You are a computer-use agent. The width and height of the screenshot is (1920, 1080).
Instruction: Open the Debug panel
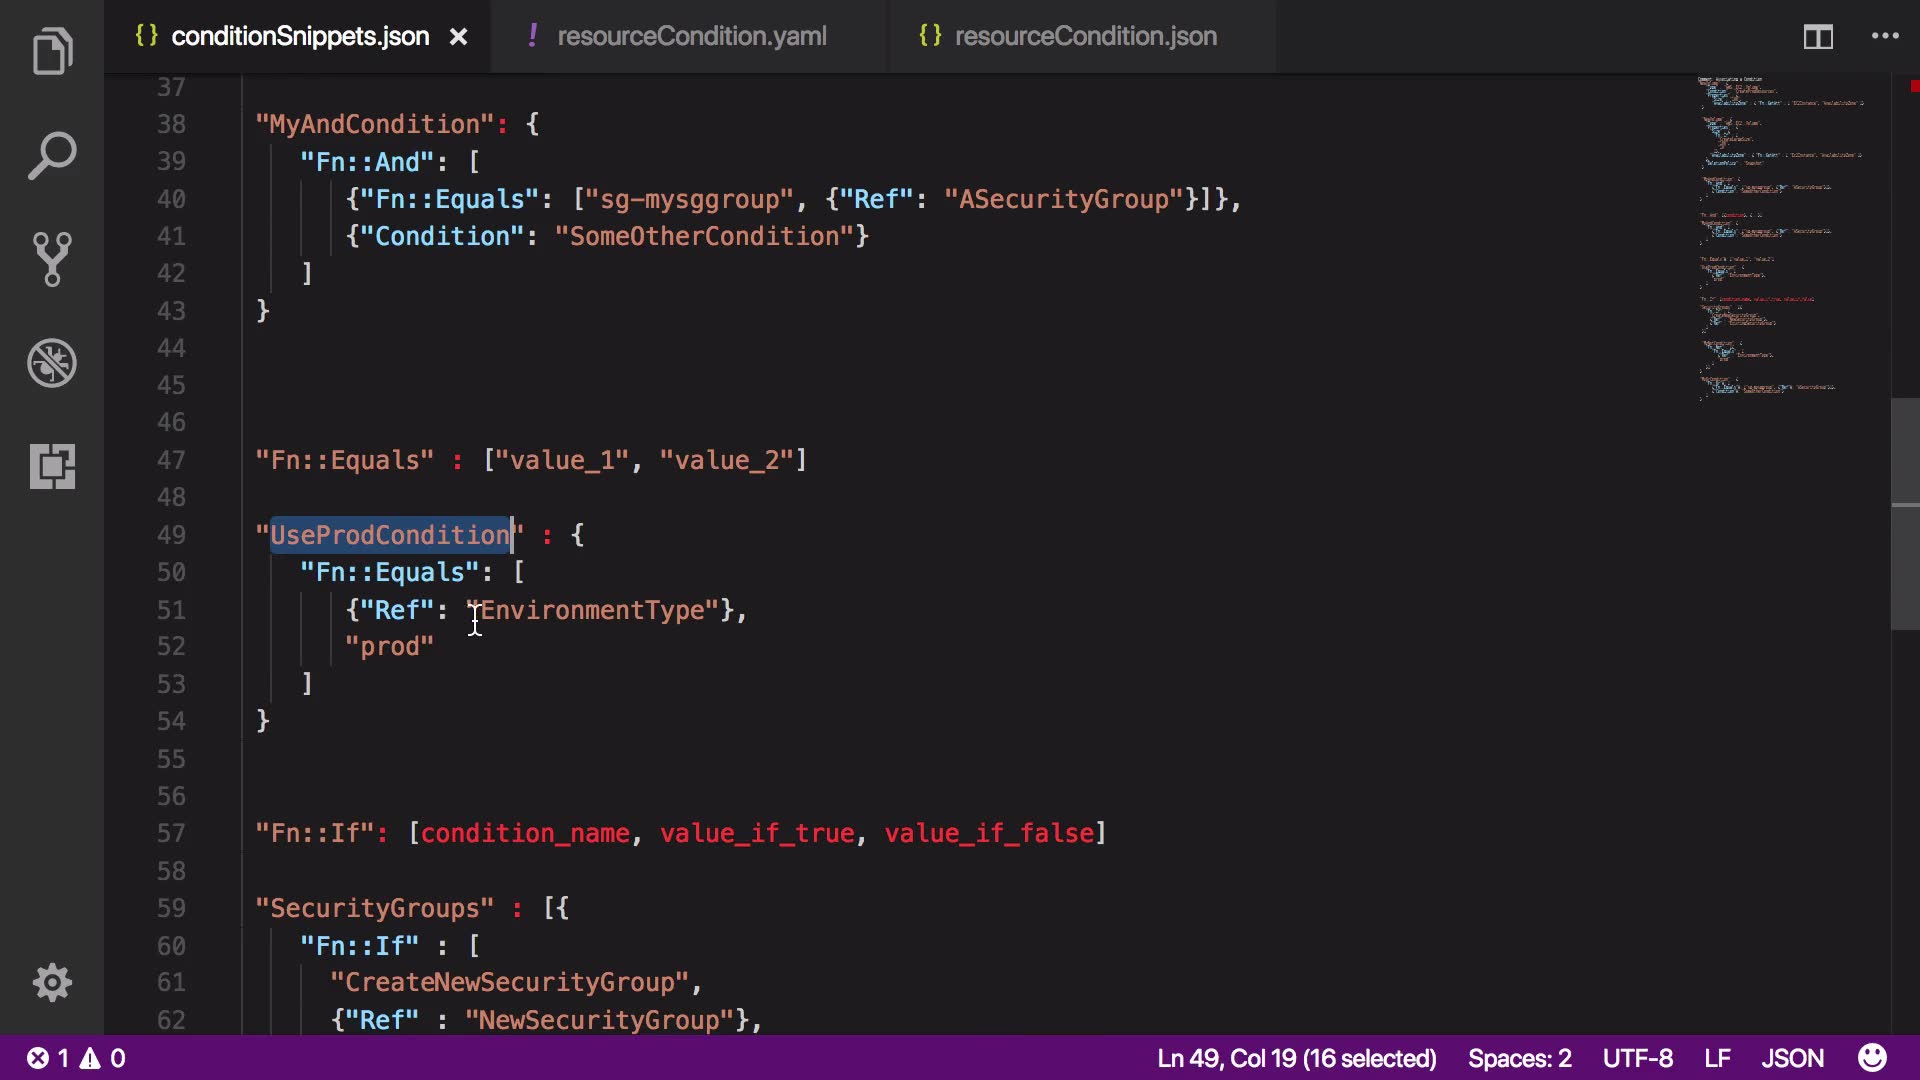point(52,363)
